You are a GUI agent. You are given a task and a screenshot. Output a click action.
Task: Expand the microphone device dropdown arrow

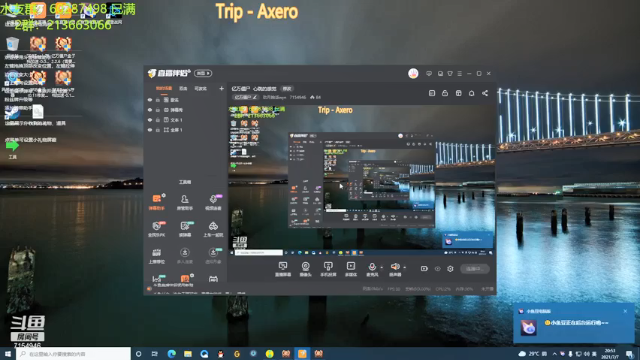click(382, 268)
